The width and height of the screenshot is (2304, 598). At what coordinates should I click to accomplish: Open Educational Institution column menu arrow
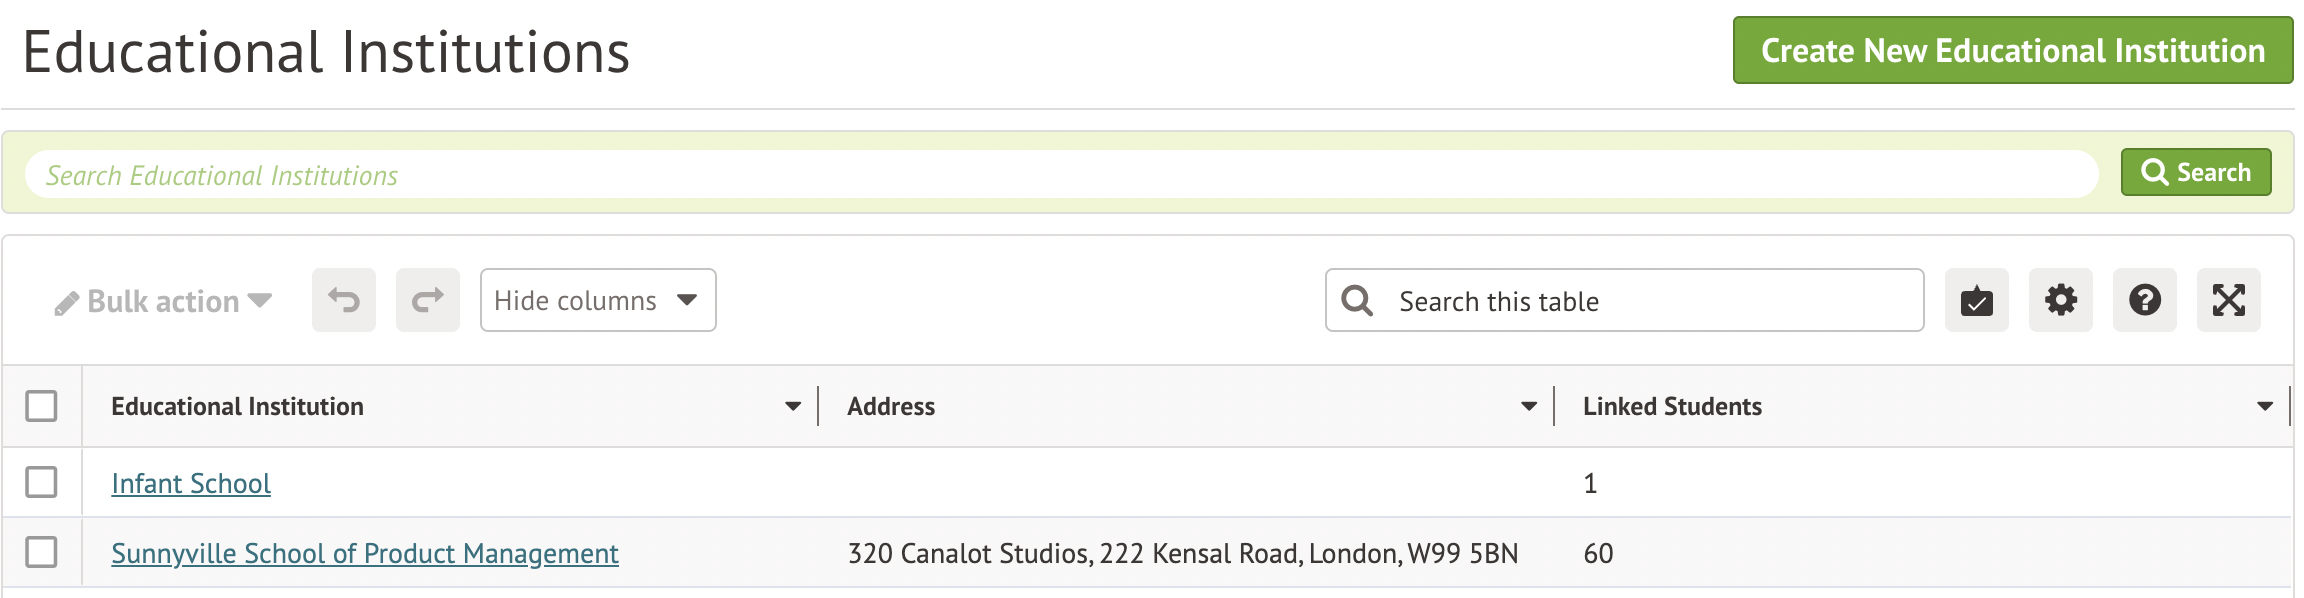[x=793, y=406]
